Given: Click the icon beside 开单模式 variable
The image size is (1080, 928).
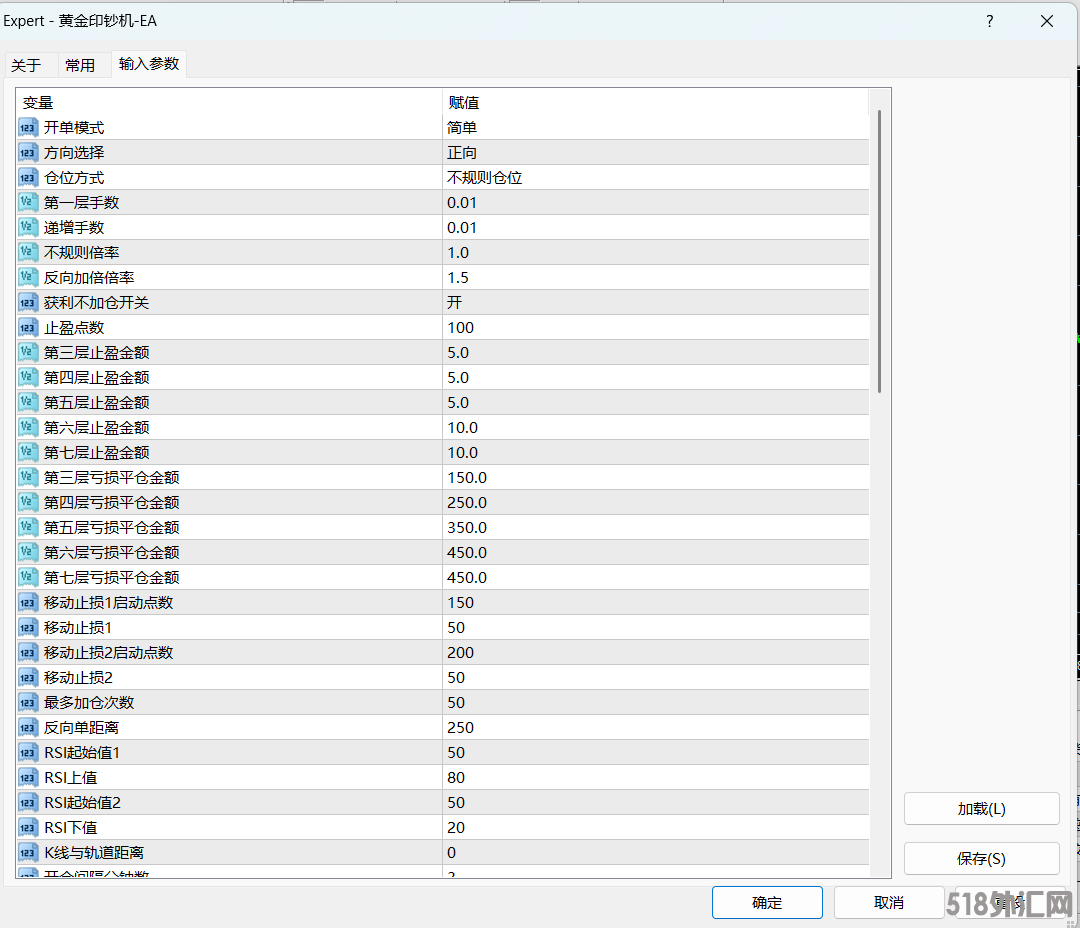Looking at the screenshot, I should click(x=28, y=127).
